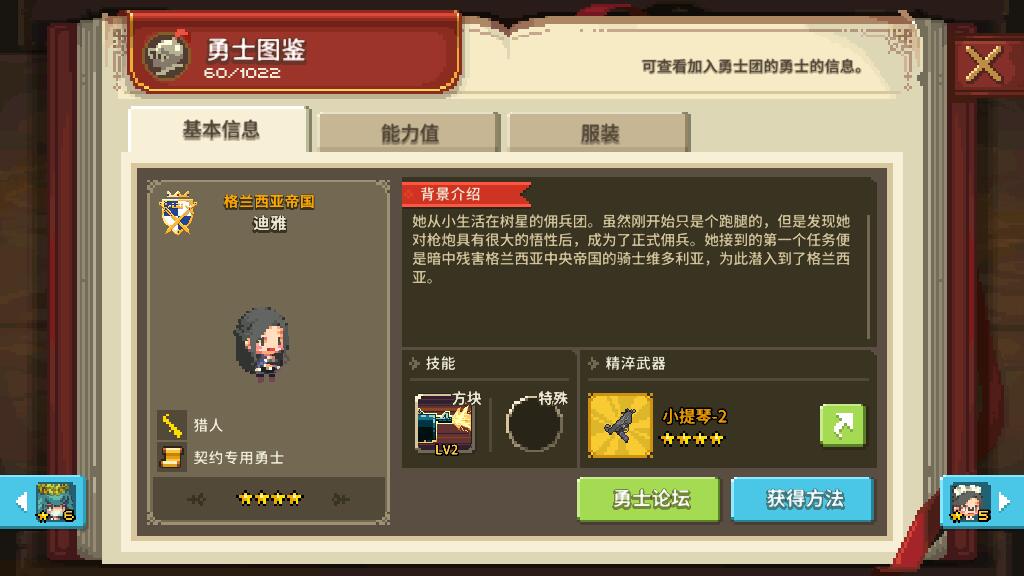Click the background intro scrollbar

pos(869,277)
